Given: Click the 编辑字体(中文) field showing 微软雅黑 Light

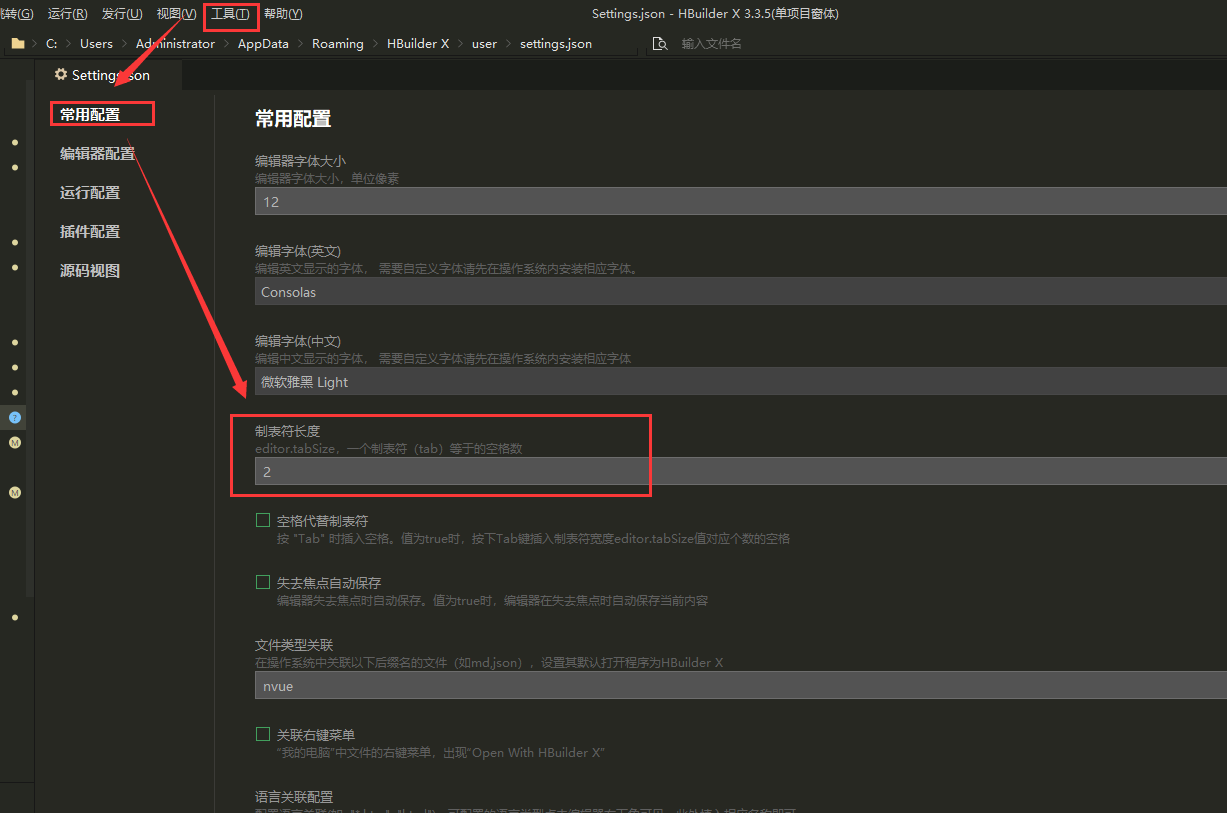Looking at the screenshot, I should click(x=741, y=382).
